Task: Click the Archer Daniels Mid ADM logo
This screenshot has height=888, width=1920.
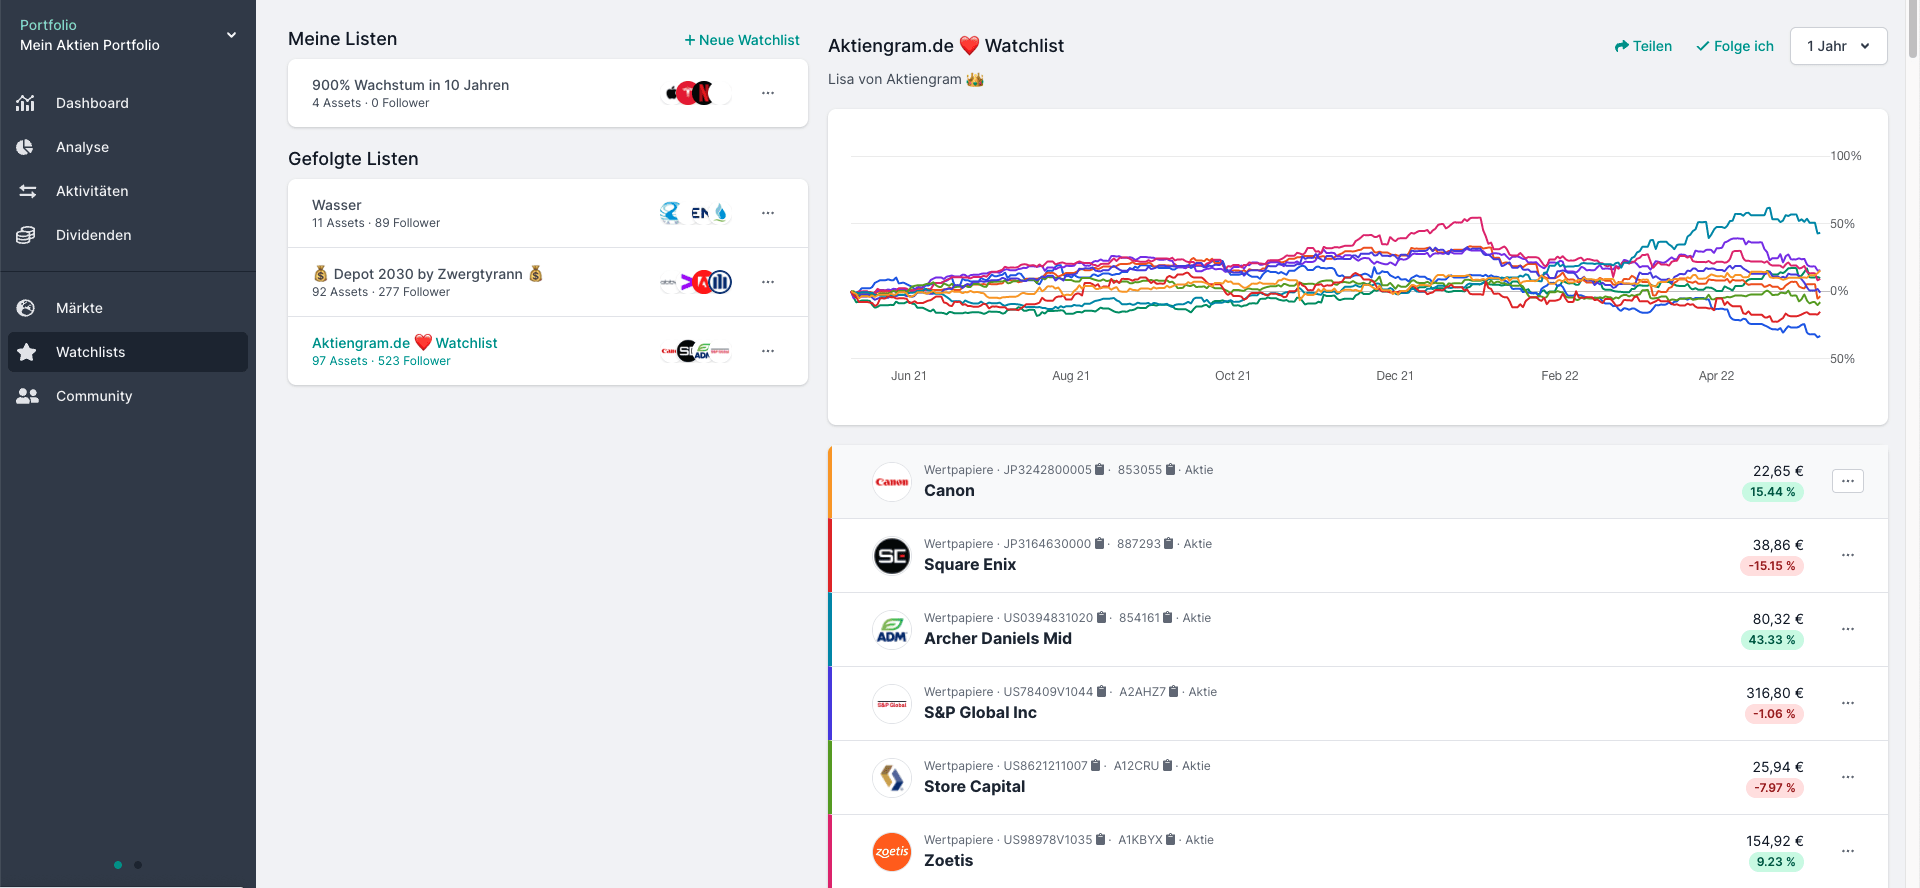Action: tap(892, 630)
